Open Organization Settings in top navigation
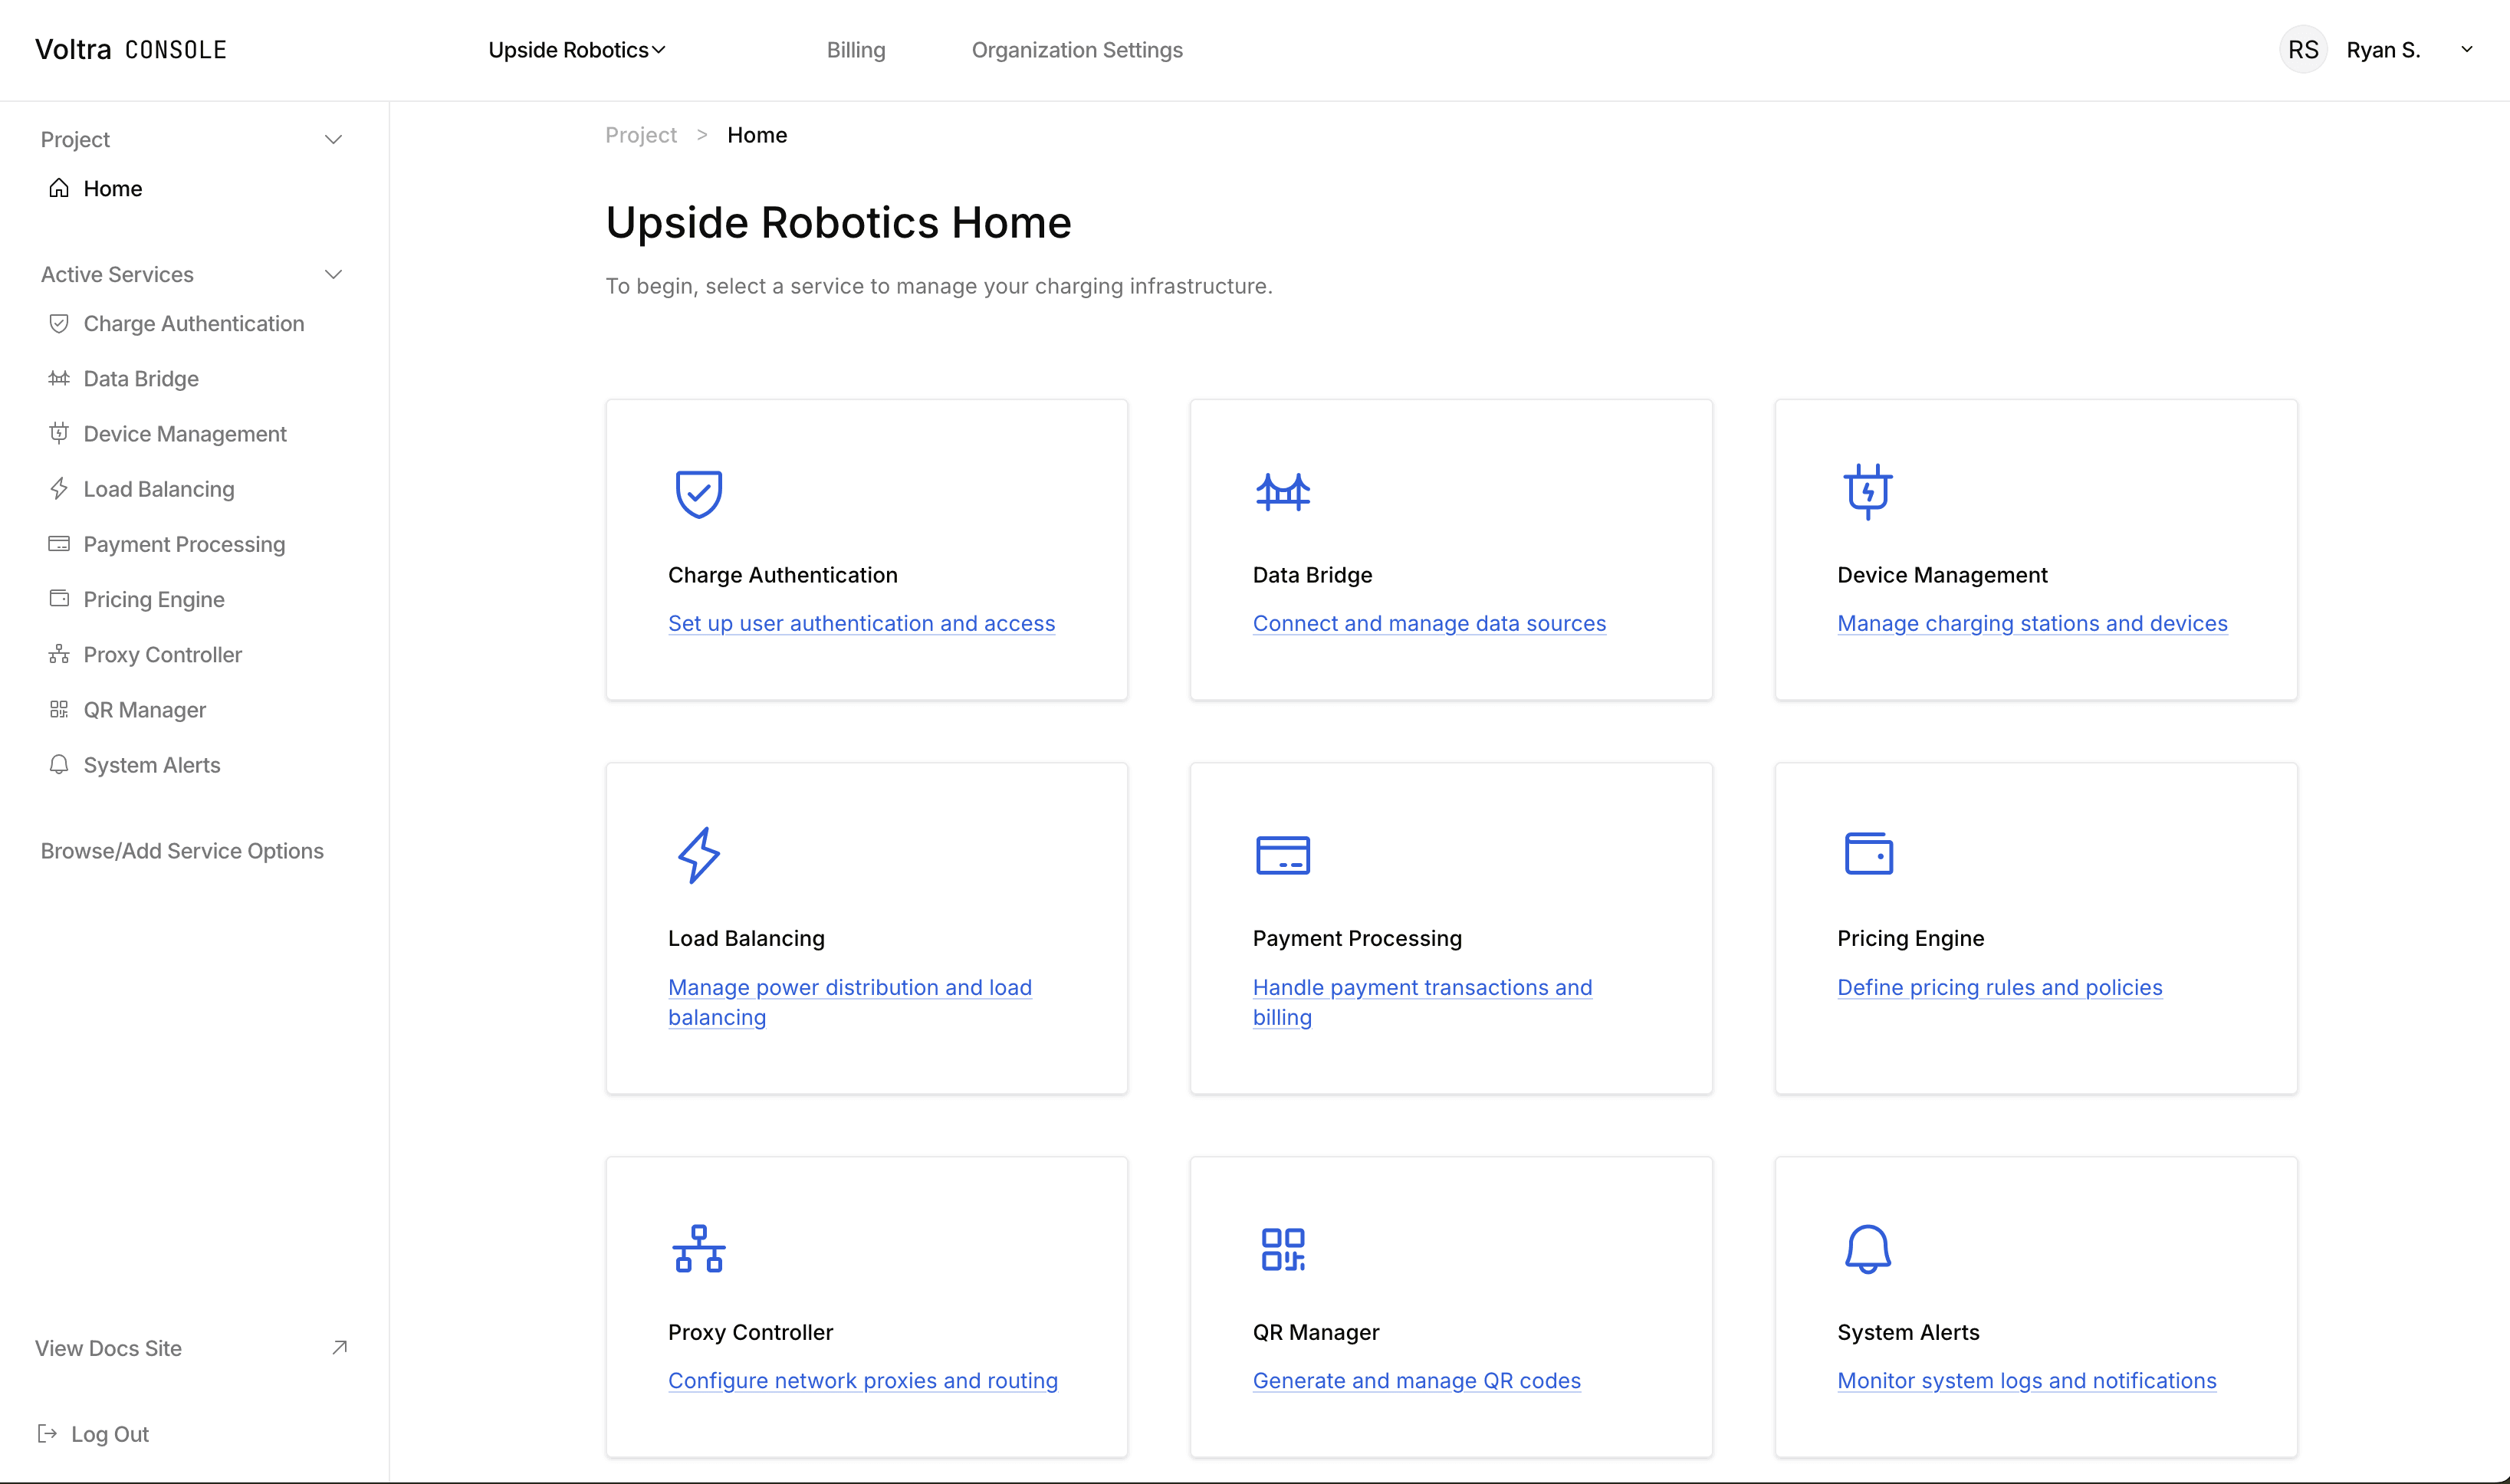Image resolution: width=2510 pixels, height=1484 pixels. point(1076,50)
